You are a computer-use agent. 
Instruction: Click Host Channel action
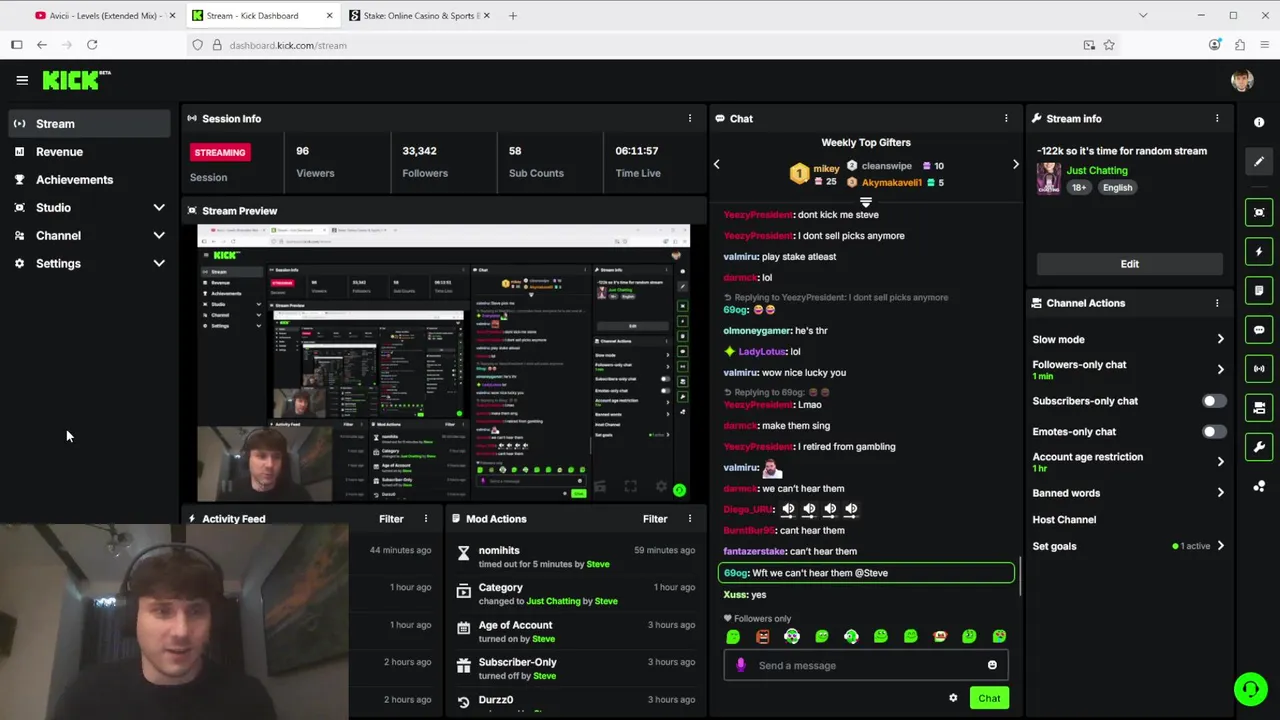point(1064,520)
